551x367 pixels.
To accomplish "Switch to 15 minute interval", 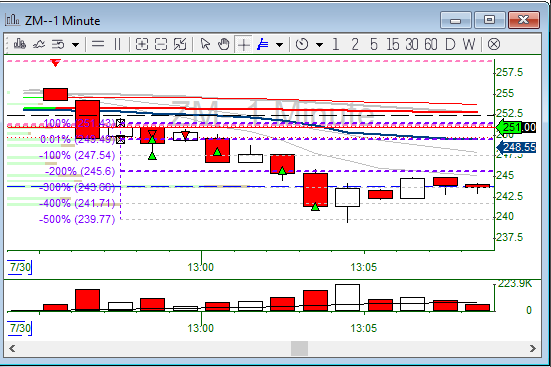I will point(393,44).
